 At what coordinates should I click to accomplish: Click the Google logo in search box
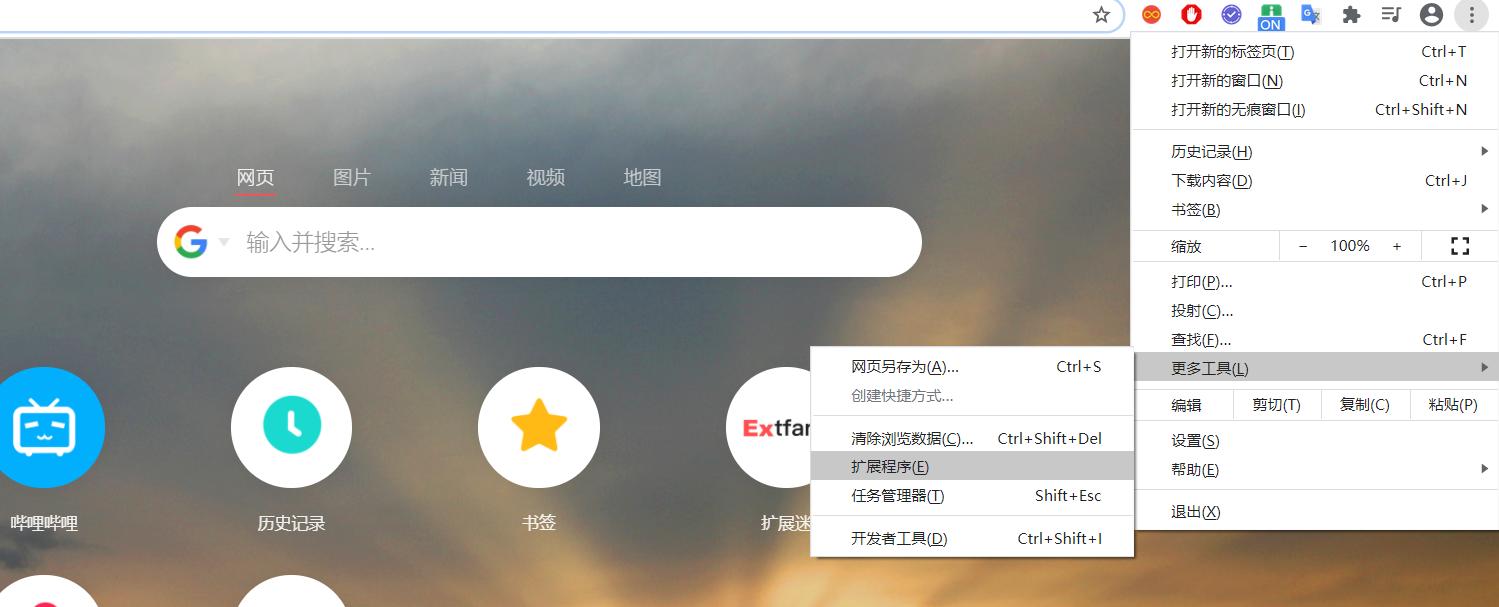click(x=191, y=242)
